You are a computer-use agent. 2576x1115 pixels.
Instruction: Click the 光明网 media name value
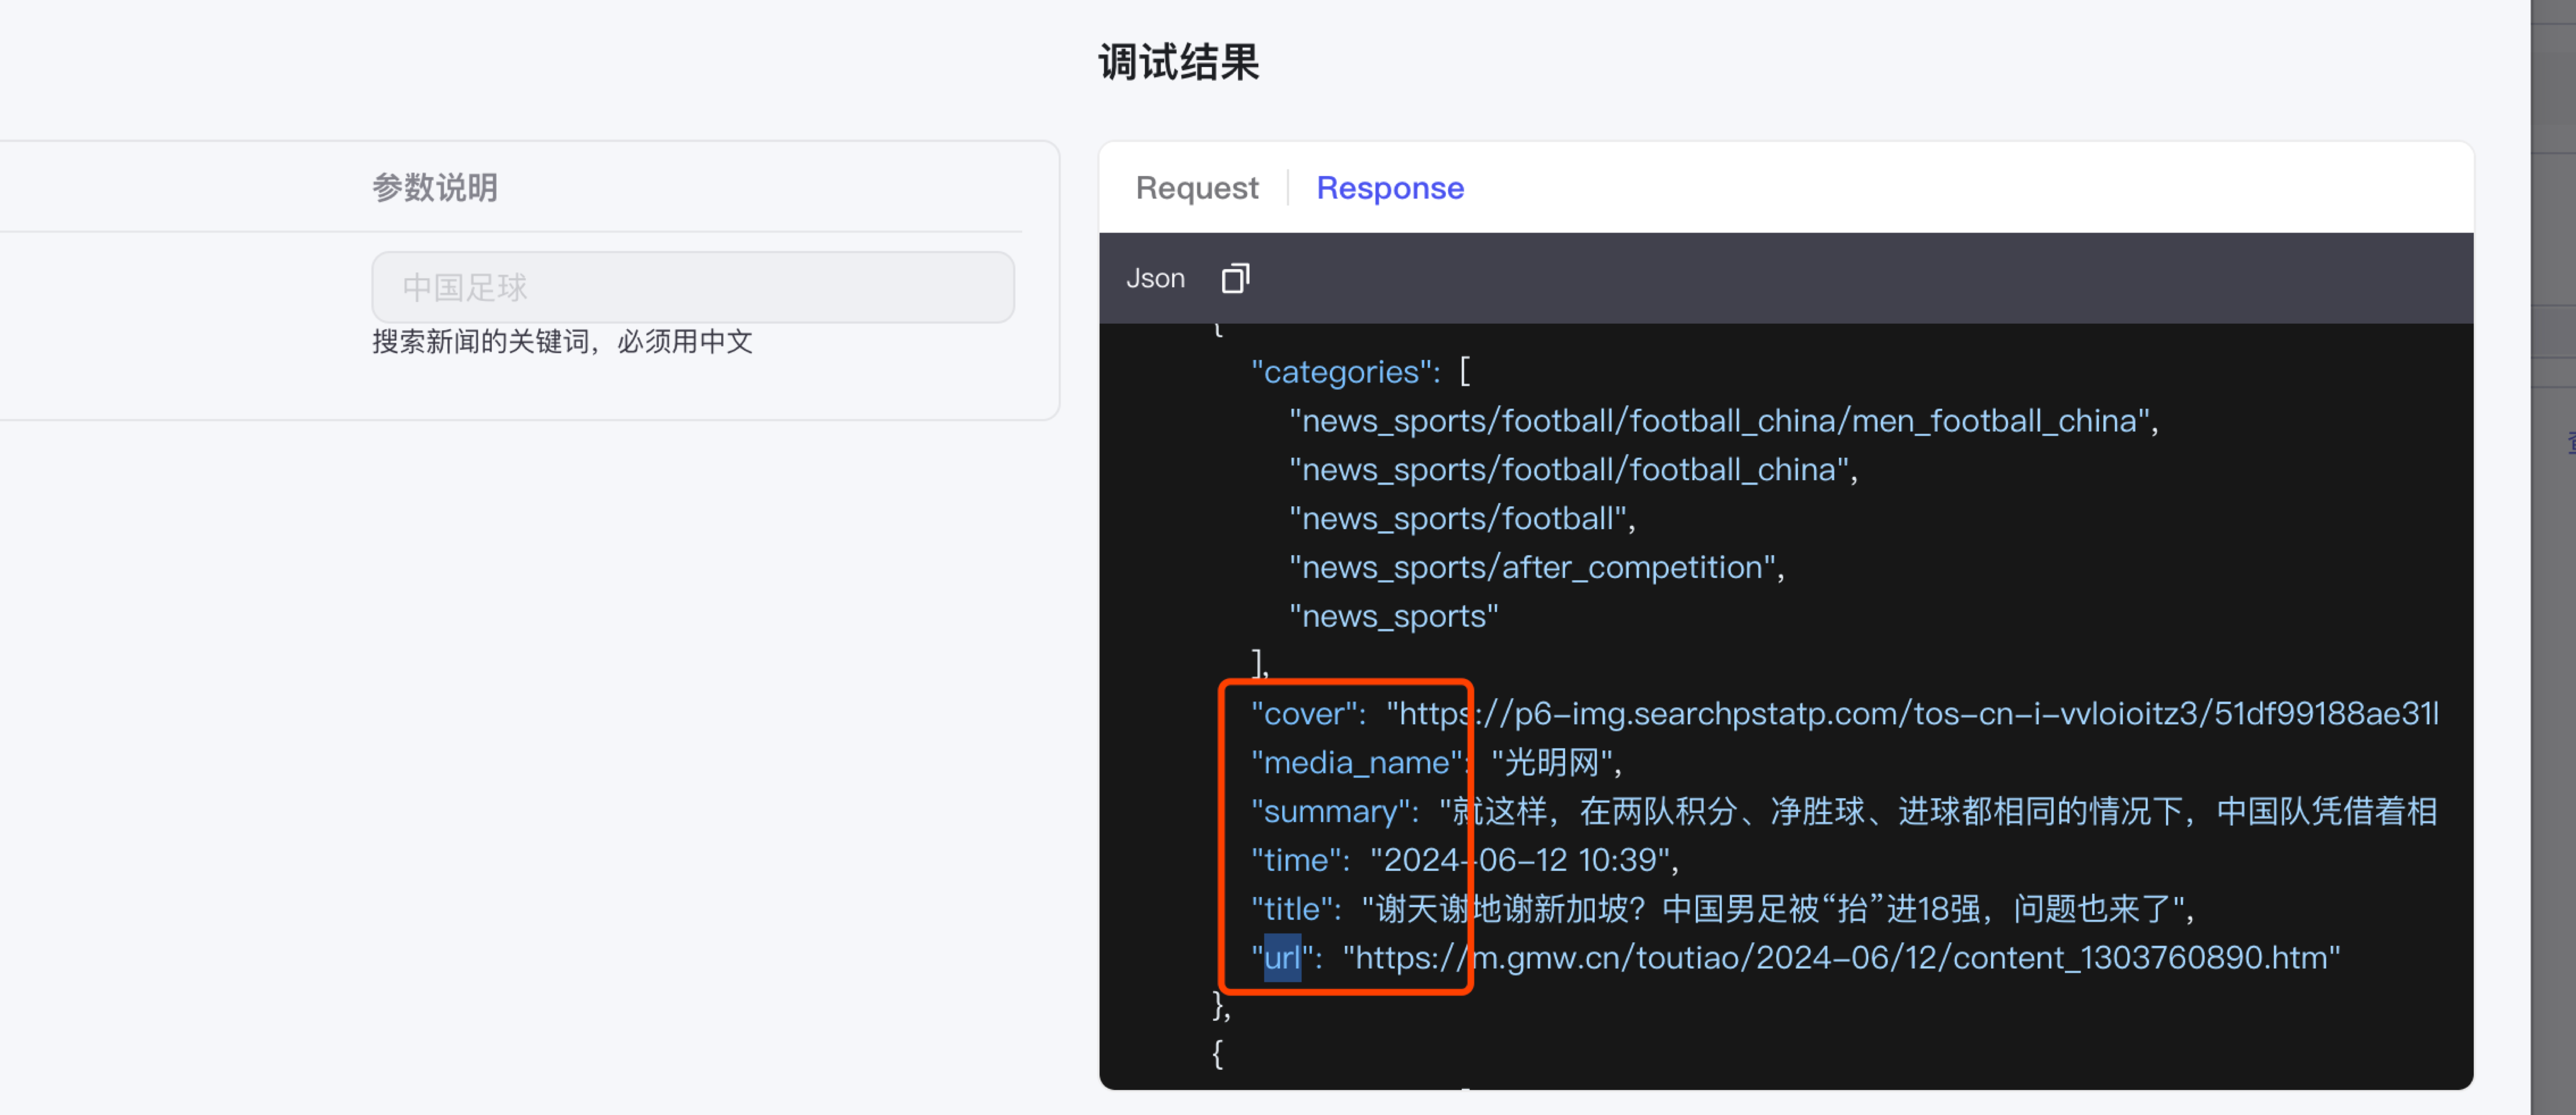pyautogui.click(x=1553, y=762)
